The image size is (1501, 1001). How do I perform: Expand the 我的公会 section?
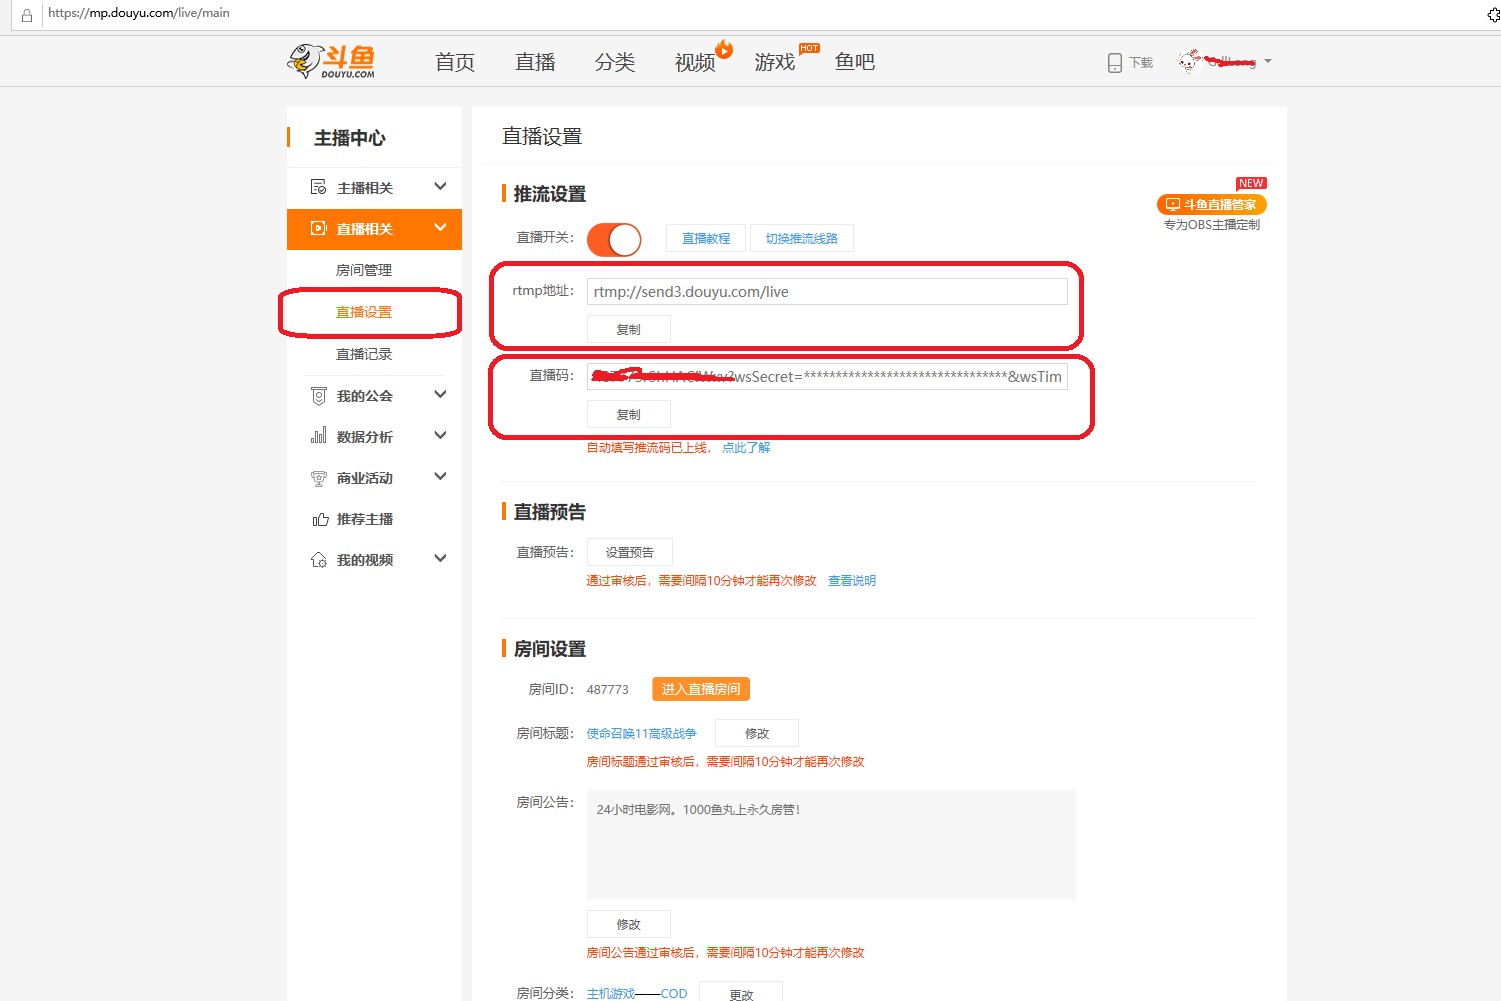(440, 395)
